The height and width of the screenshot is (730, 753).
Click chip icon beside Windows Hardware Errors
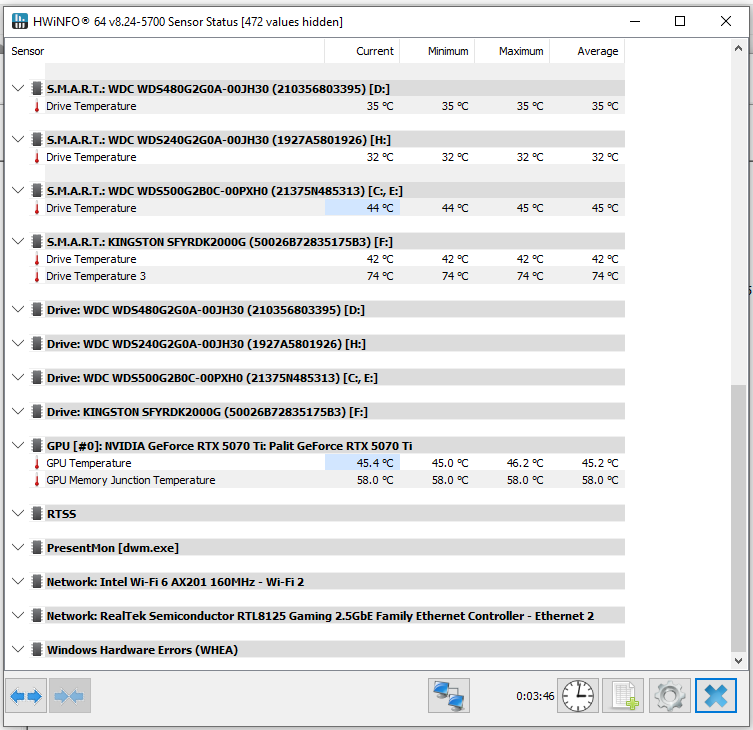click(x=36, y=649)
